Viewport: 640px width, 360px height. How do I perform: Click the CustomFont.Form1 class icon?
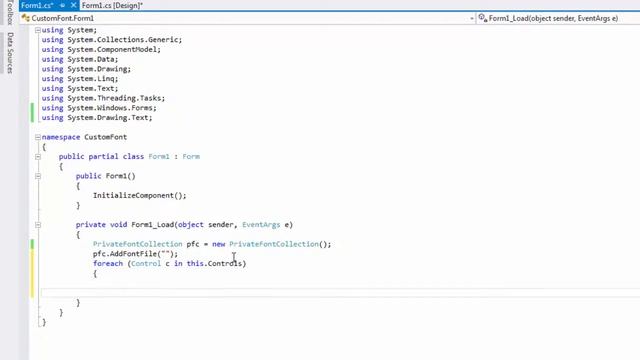point(26,18)
